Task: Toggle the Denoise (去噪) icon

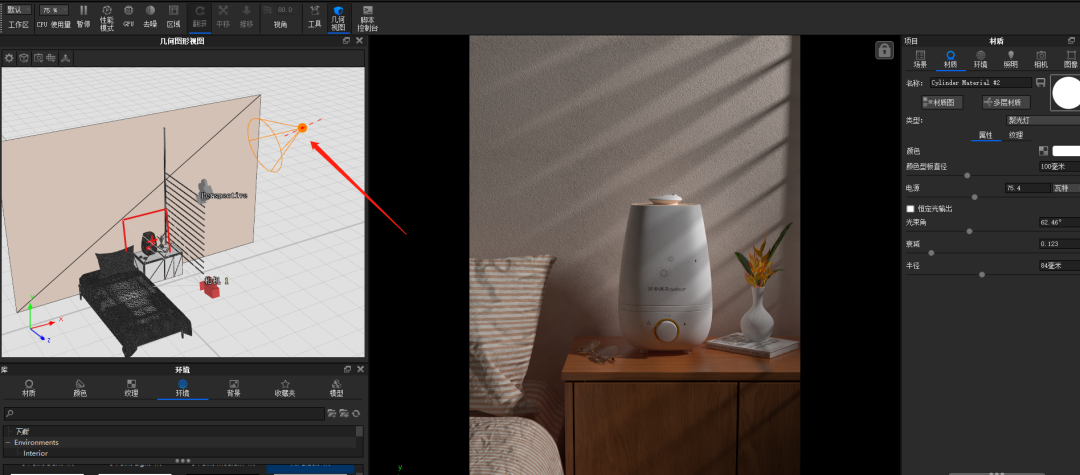Action: pyautogui.click(x=150, y=15)
